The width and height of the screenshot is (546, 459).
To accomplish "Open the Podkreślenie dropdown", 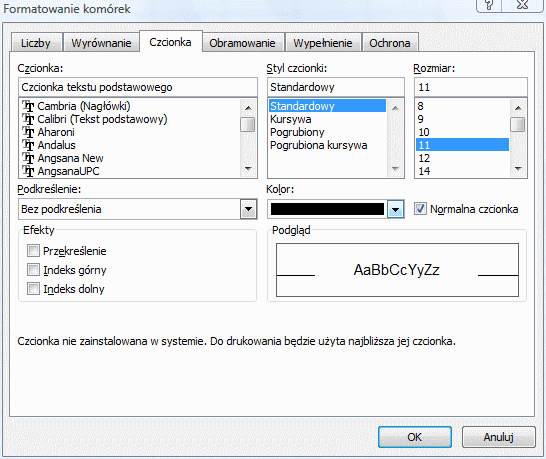I will pos(248,209).
